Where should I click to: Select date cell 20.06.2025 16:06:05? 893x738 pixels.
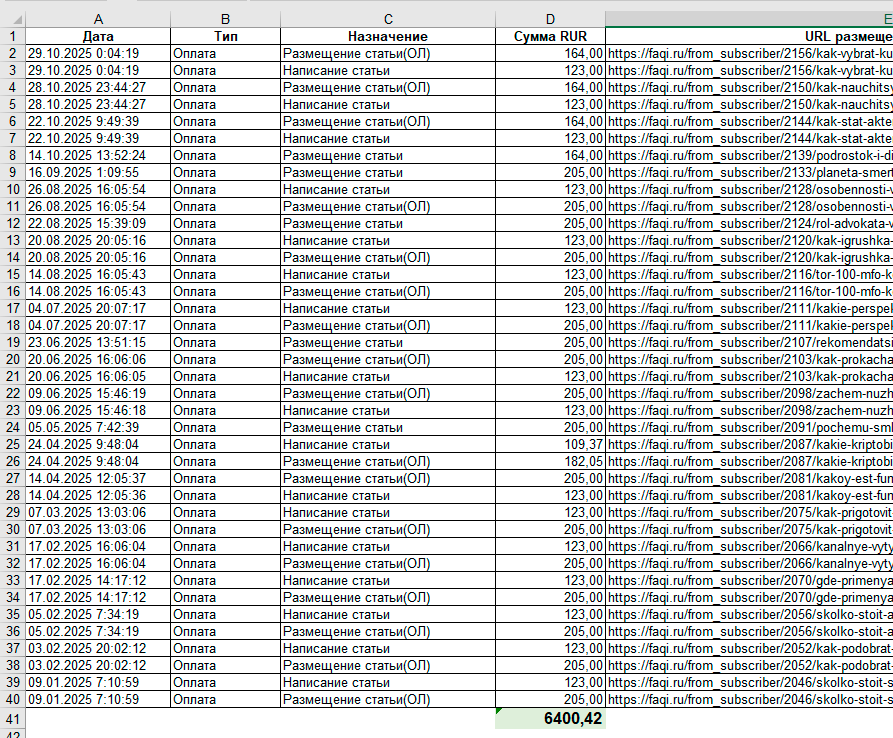click(98, 376)
